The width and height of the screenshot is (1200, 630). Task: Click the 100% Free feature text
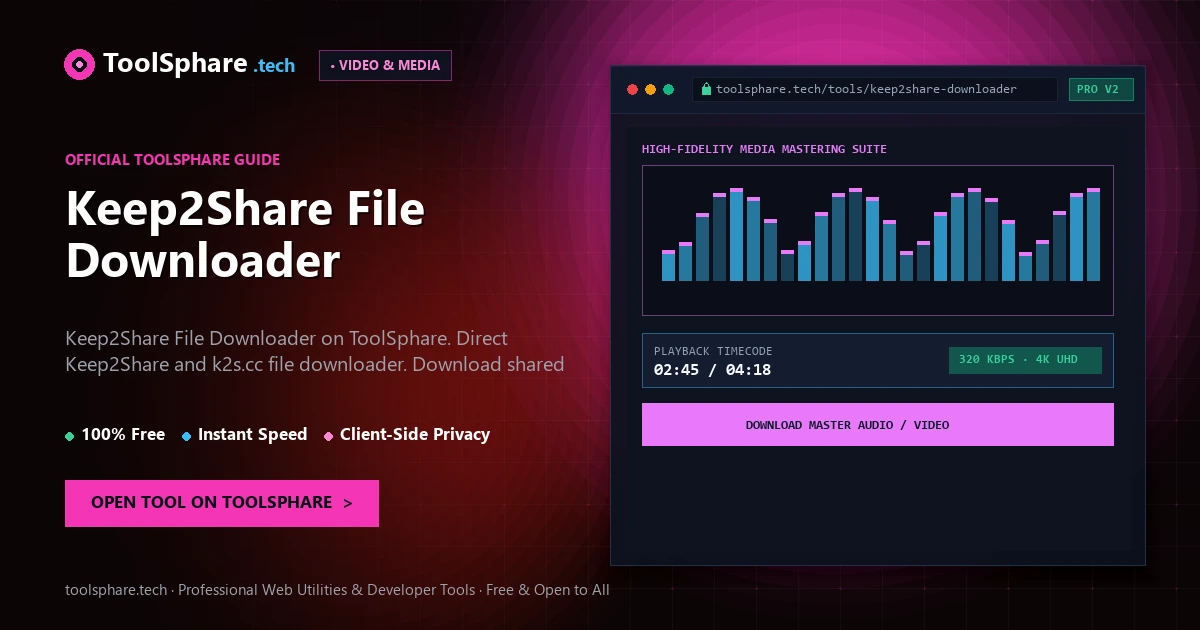[123, 434]
